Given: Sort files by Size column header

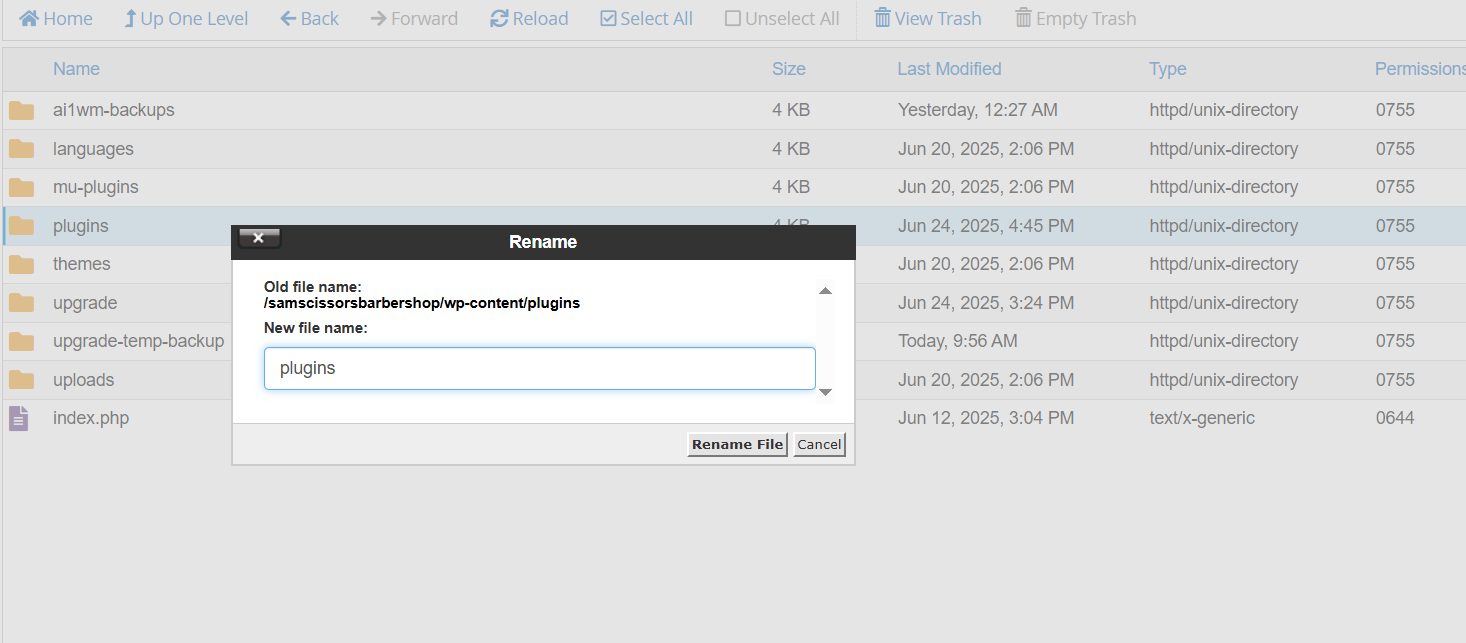Looking at the screenshot, I should (788, 69).
